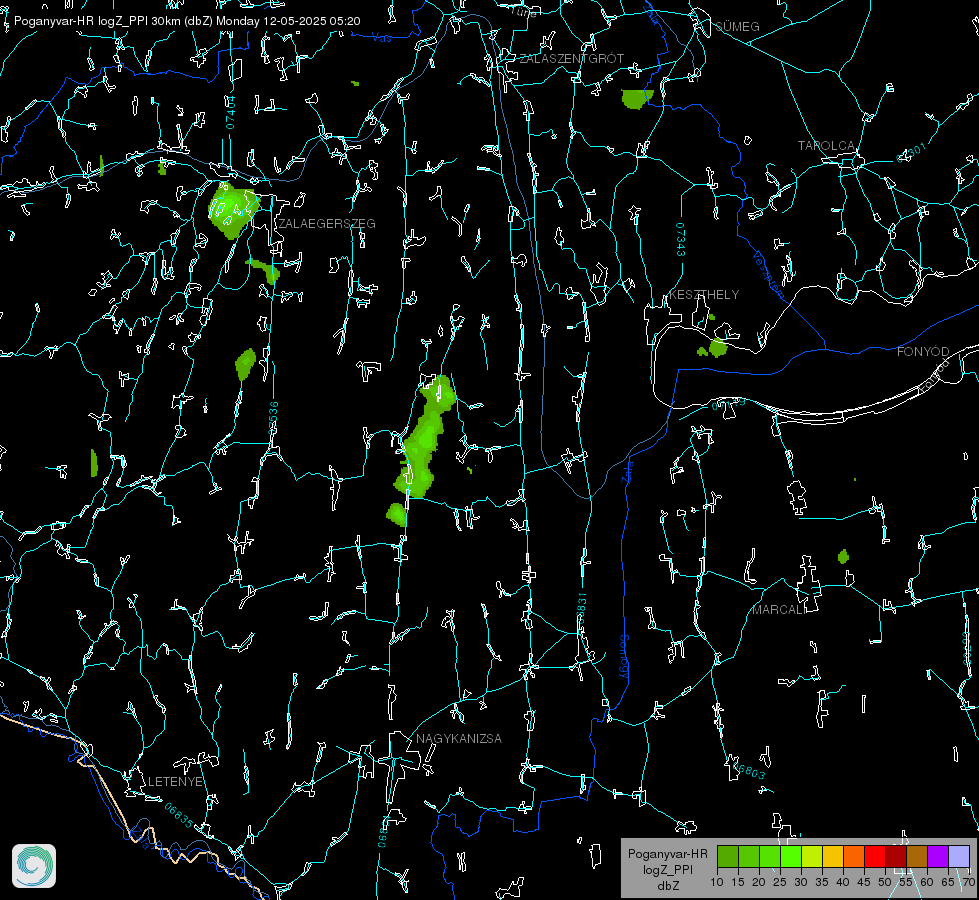Click the TAPOLCA town label
Screen dimensions: 979x900
[827, 146]
